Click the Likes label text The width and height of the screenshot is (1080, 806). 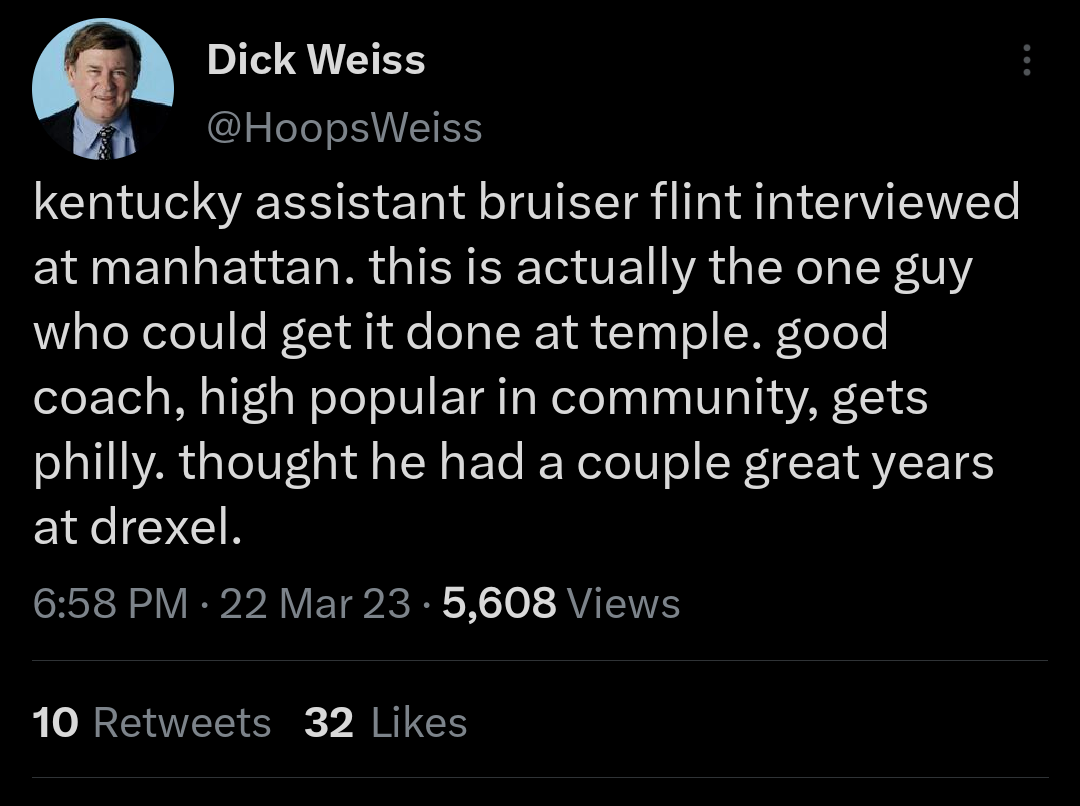[x=419, y=722]
